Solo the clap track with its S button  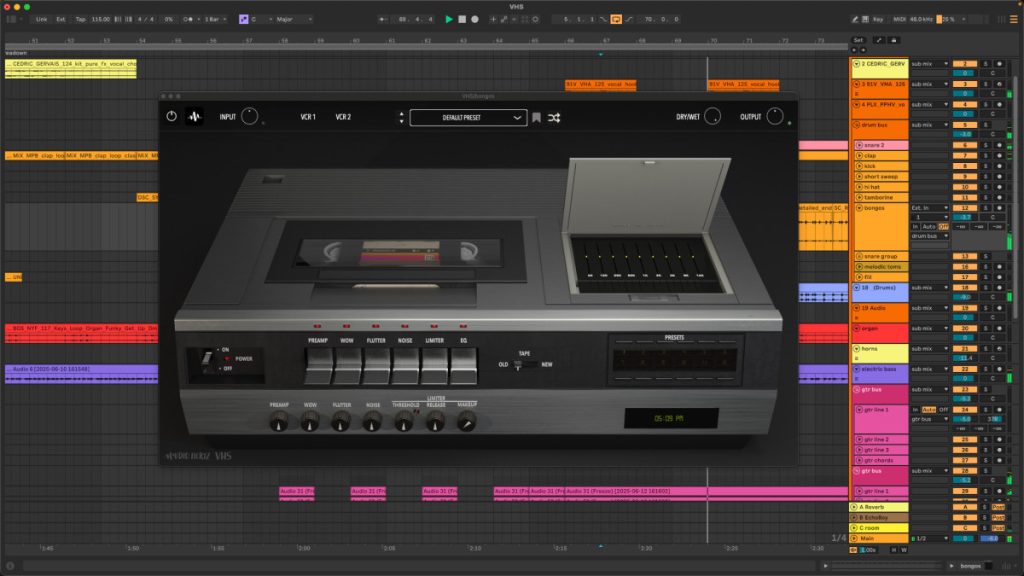(985, 155)
